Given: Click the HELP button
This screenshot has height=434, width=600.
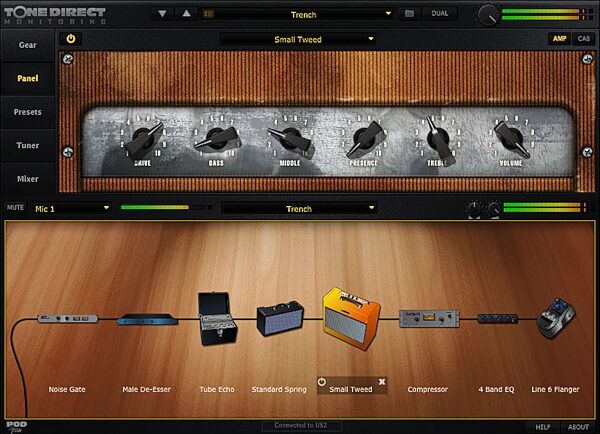Looking at the screenshot, I should pos(543,427).
